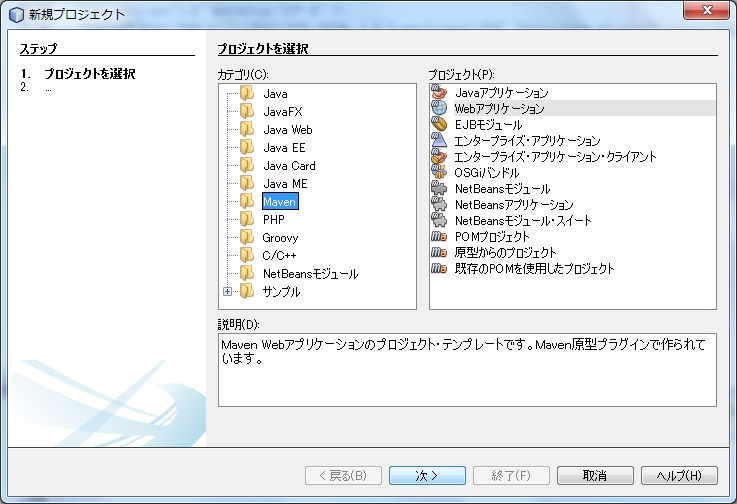Choose NetBeansモジュール・スイート project text
This screenshot has height=504, width=737.
point(523,220)
